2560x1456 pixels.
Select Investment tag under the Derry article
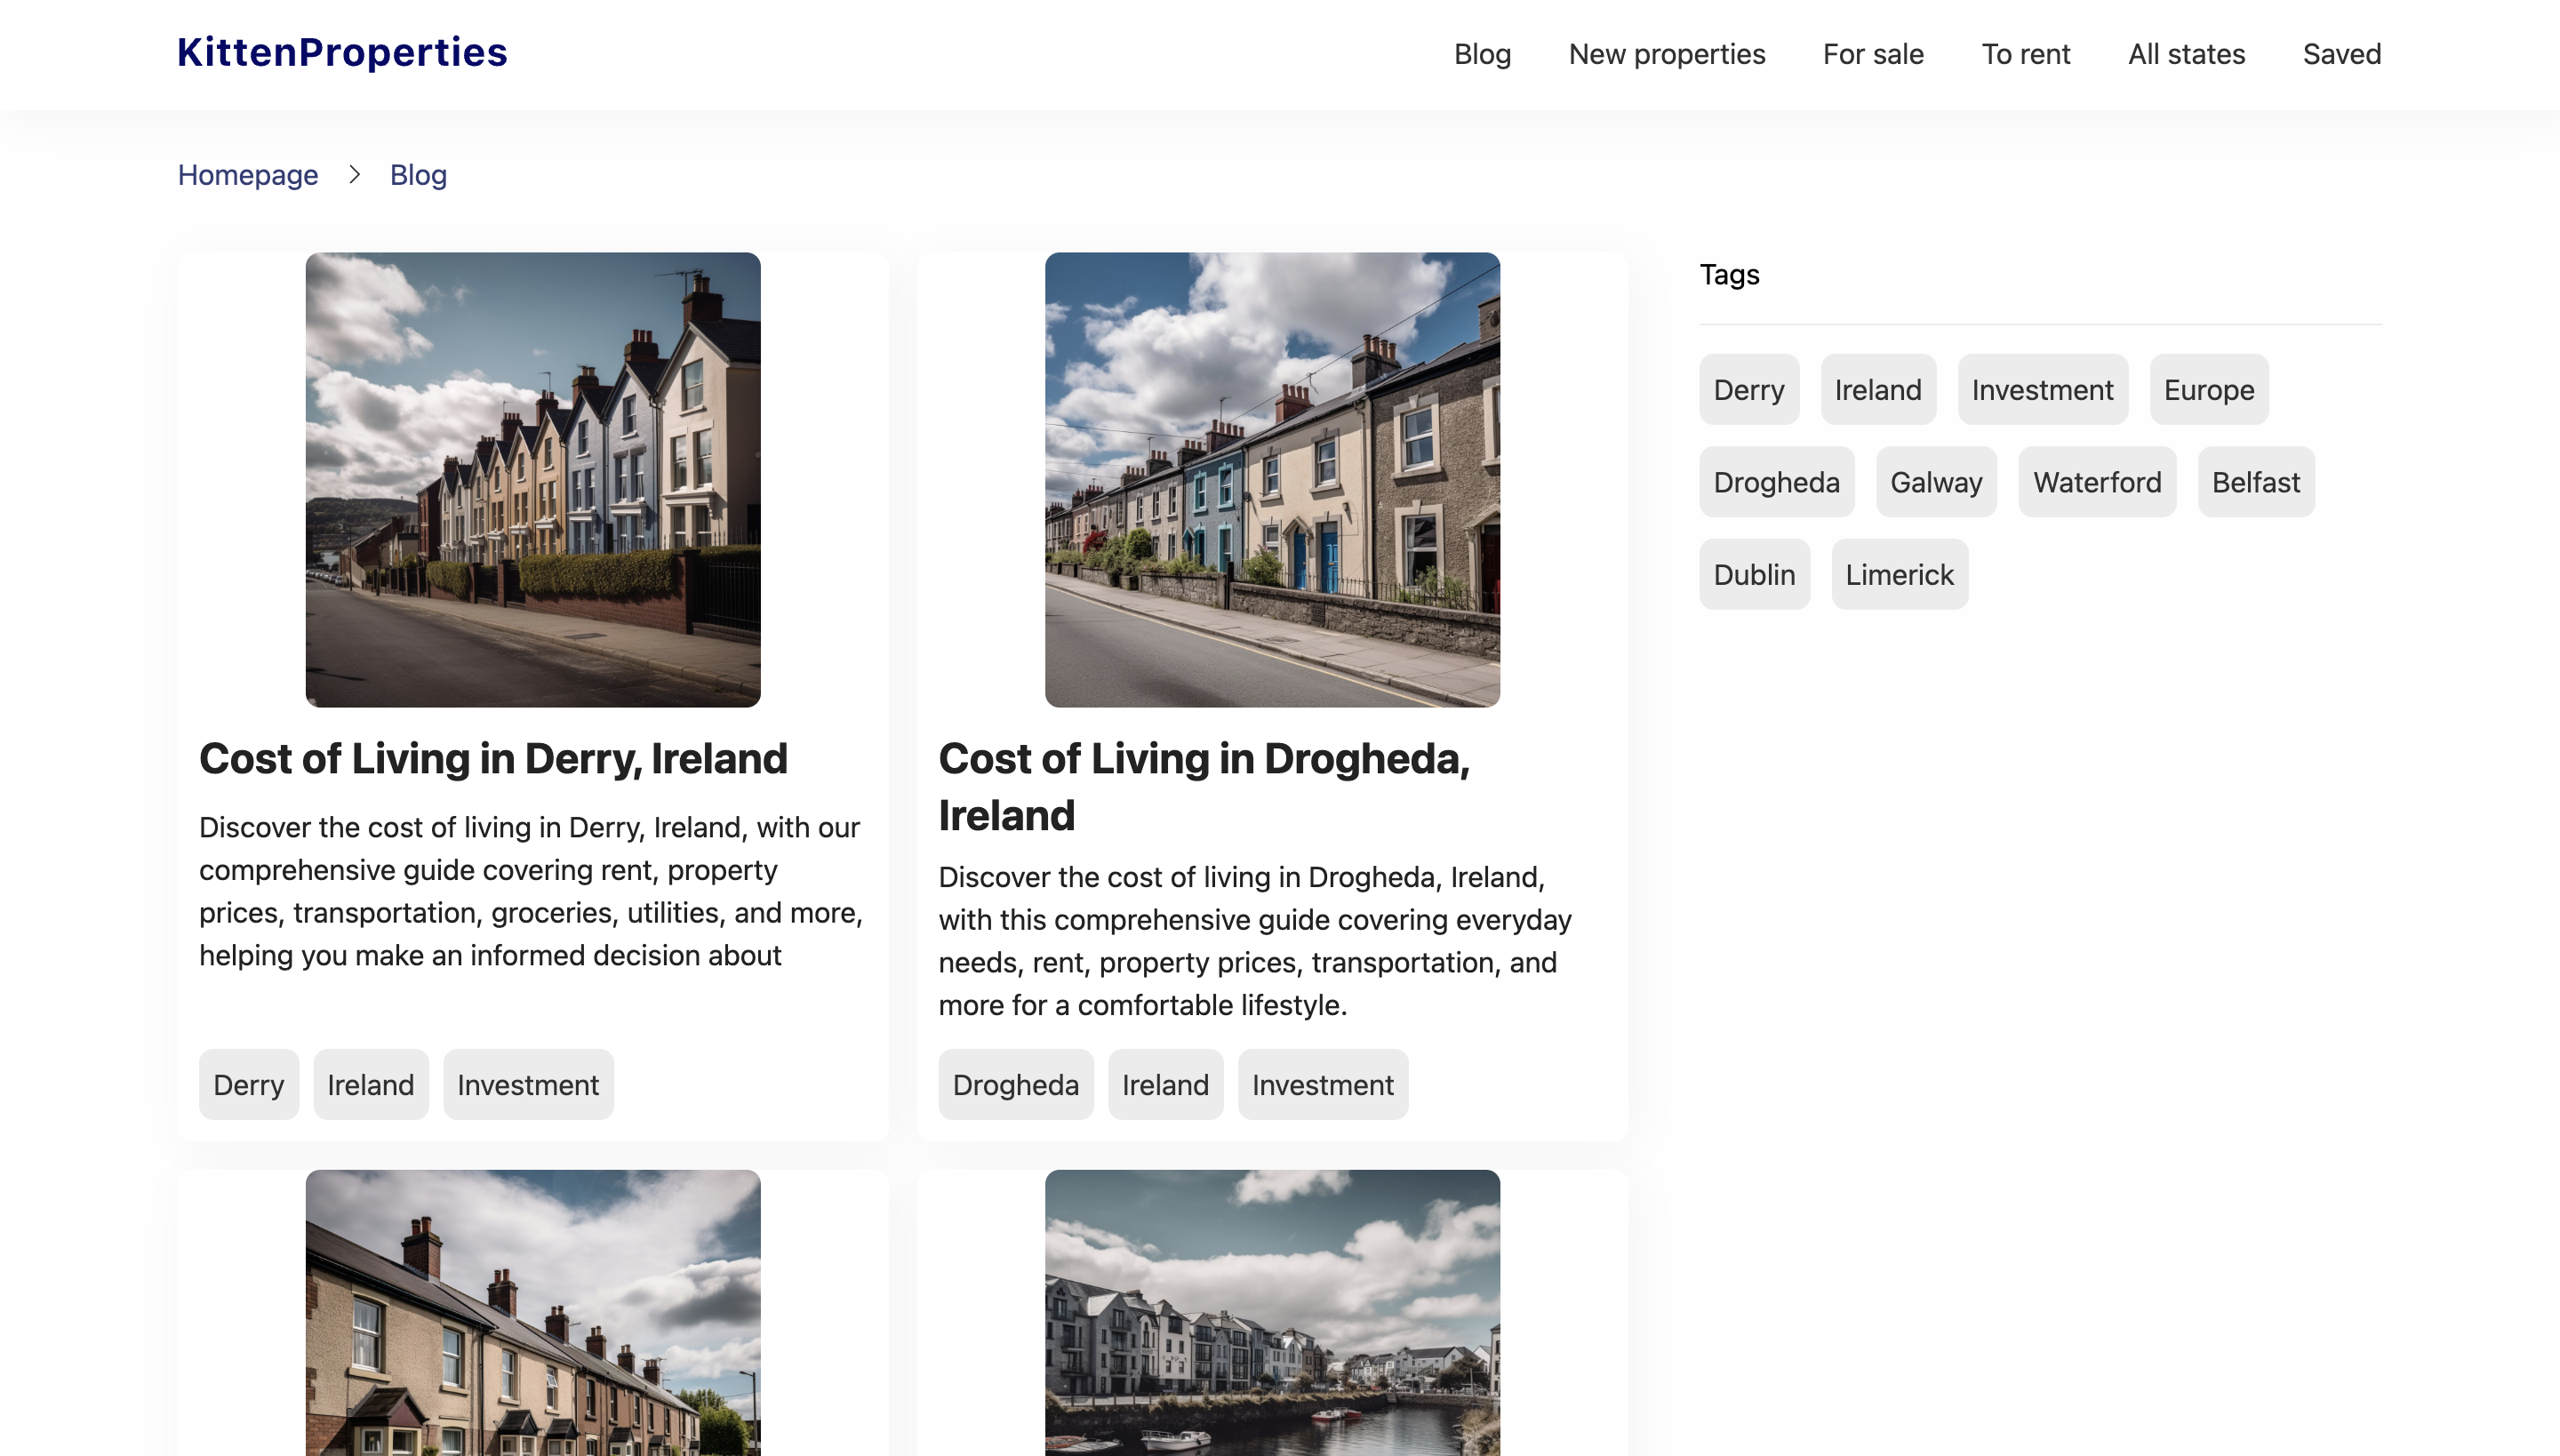pyautogui.click(x=528, y=1085)
